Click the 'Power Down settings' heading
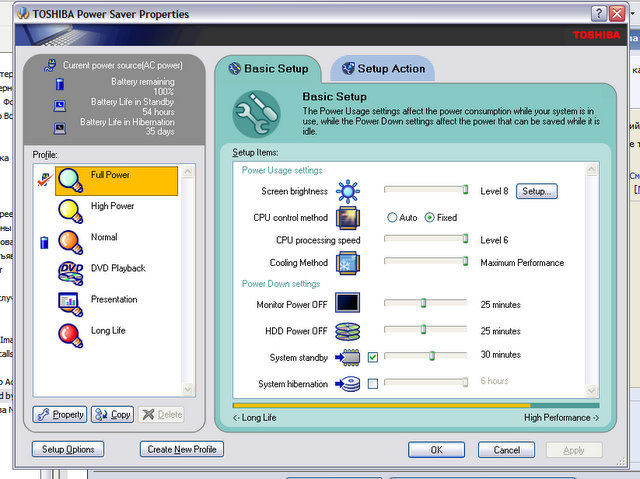 pos(281,284)
